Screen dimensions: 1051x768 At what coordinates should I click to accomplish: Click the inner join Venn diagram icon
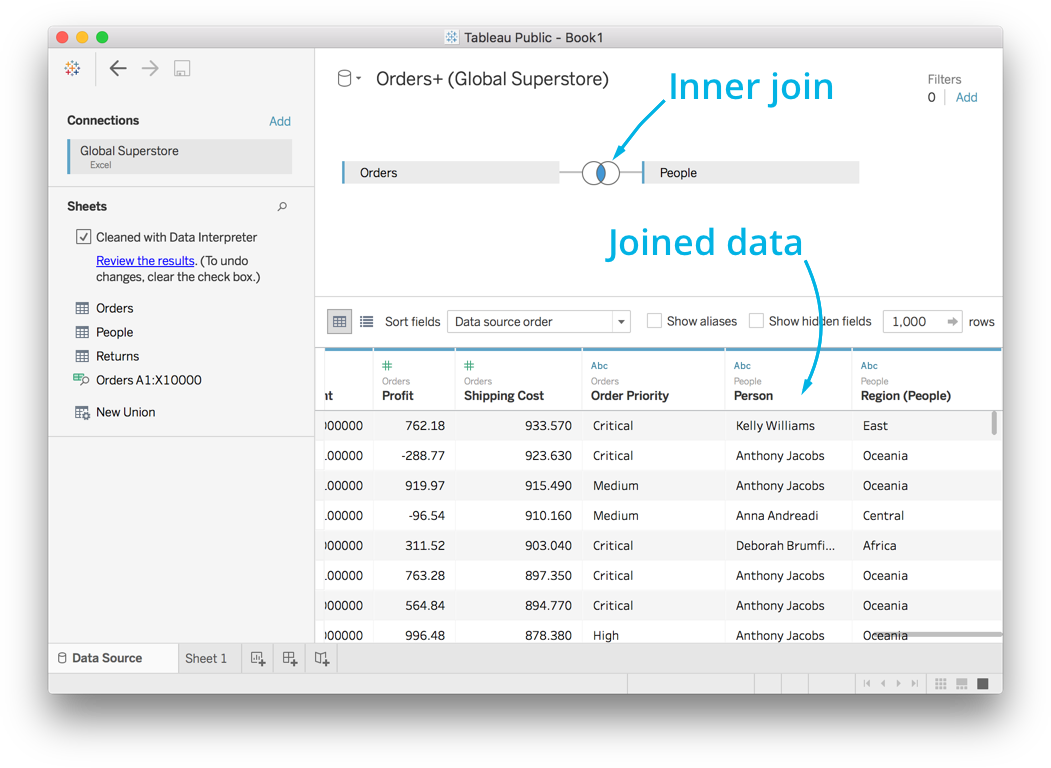coord(601,173)
